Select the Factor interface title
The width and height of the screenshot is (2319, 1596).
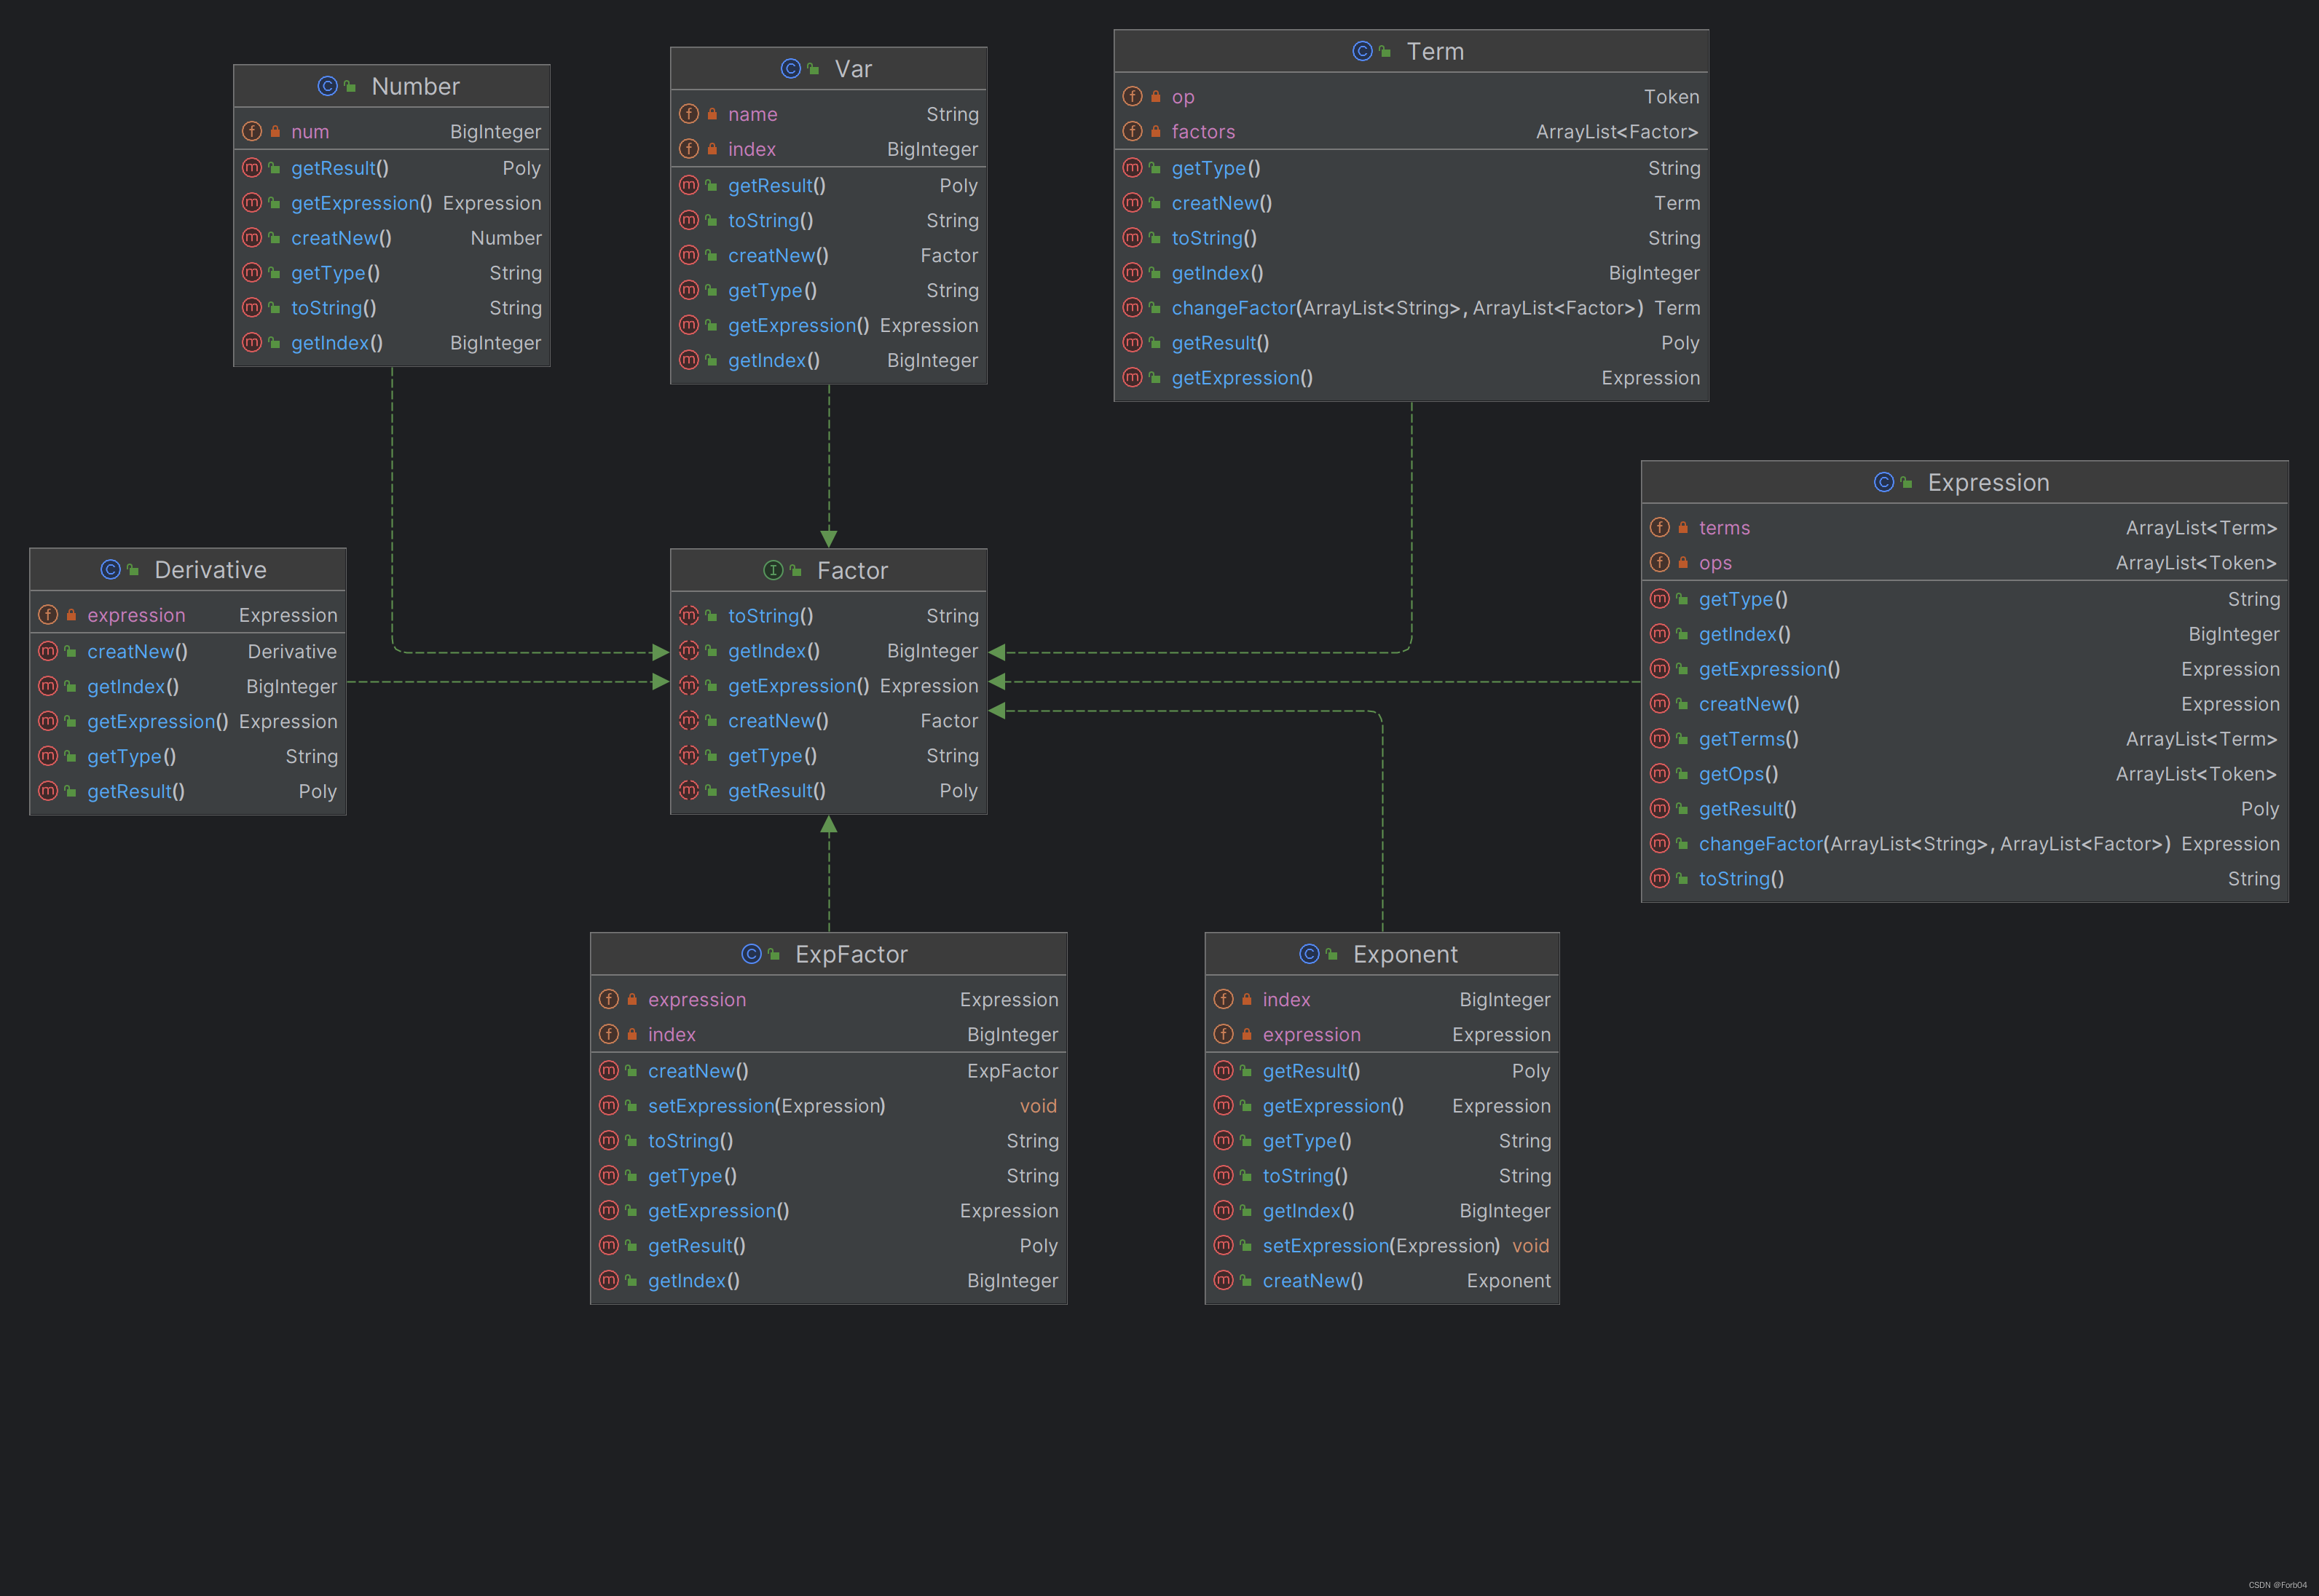click(x=852, y=570)
